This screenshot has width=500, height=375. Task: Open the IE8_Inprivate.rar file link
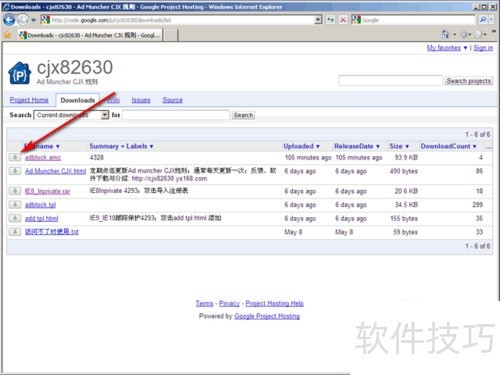[47, 191]
